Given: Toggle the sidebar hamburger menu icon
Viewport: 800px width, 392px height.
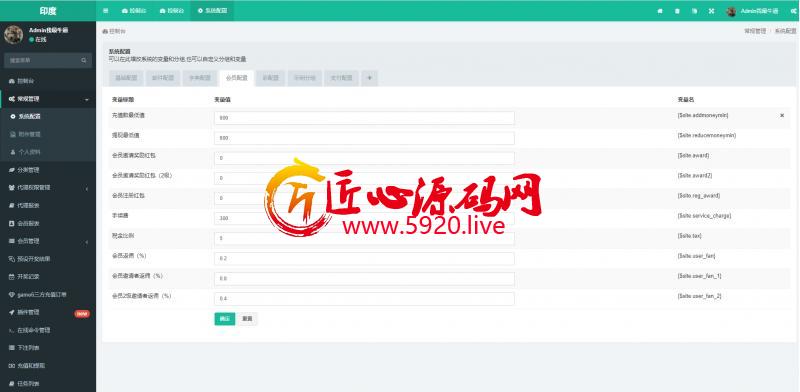Looking at the screenshot, I should coord(106,11).
